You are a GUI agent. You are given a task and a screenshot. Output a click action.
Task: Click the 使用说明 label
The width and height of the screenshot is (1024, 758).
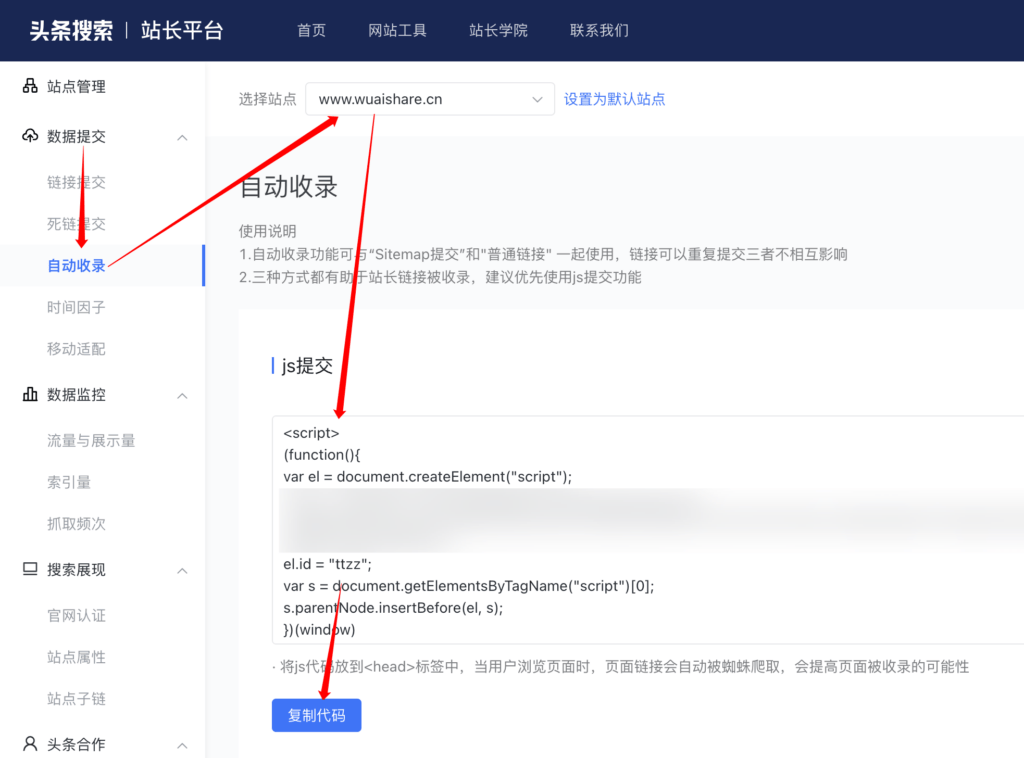point(268,231)
